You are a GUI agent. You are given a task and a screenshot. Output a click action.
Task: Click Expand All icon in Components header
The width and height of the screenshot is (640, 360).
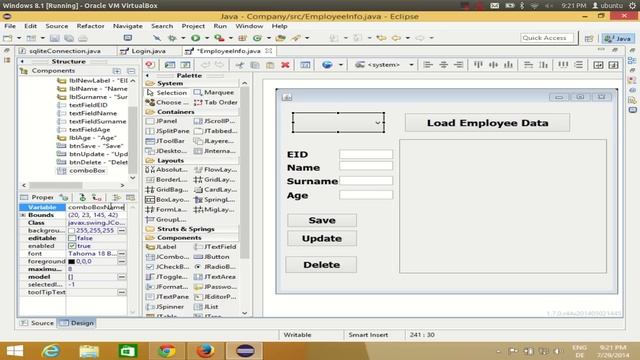pyautogui.click(x=117, y=71)
